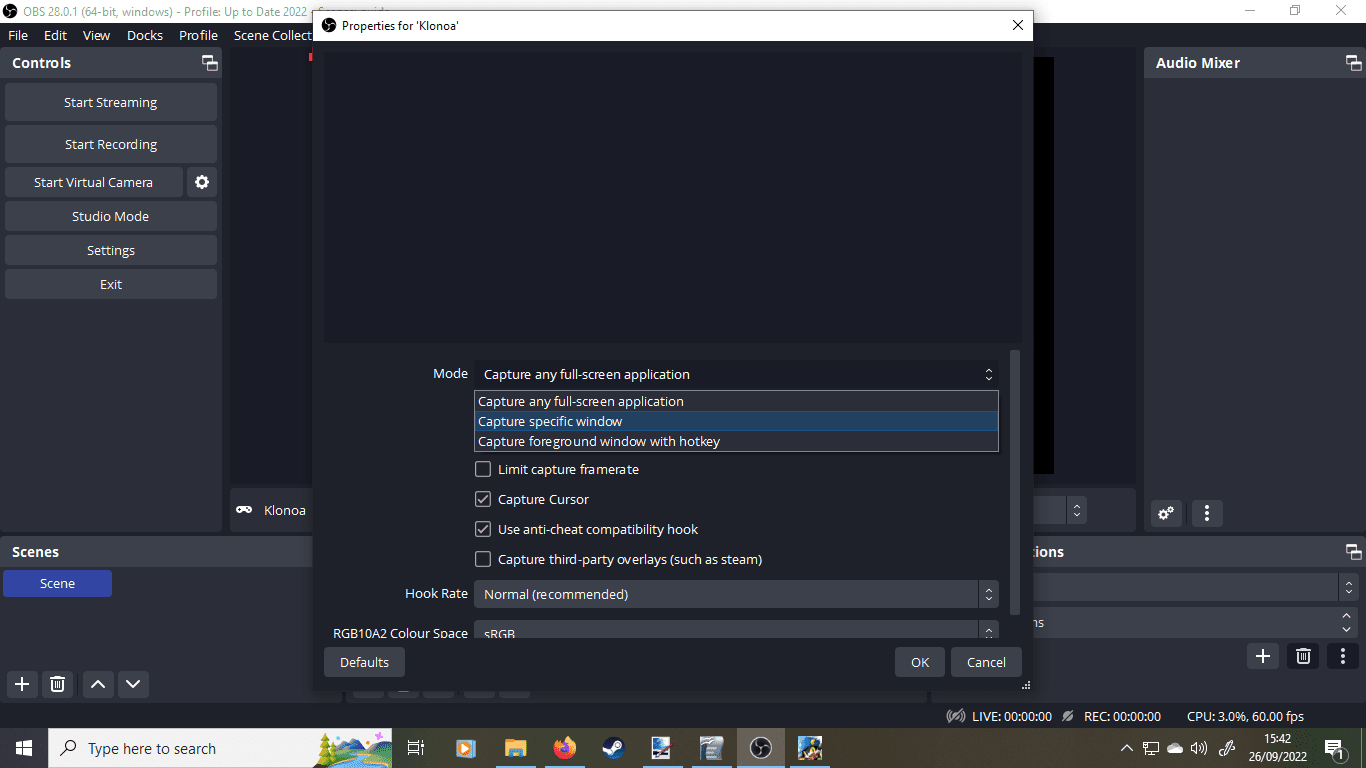Reset properties with Defaults button

[x=364, y=662]
